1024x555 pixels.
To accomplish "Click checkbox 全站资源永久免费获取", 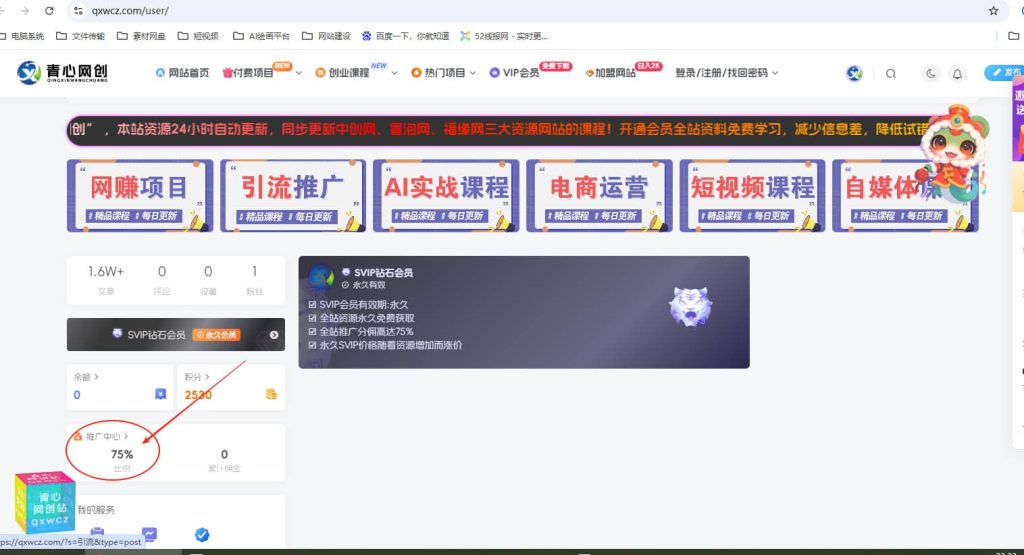I will tap(312, 318).
